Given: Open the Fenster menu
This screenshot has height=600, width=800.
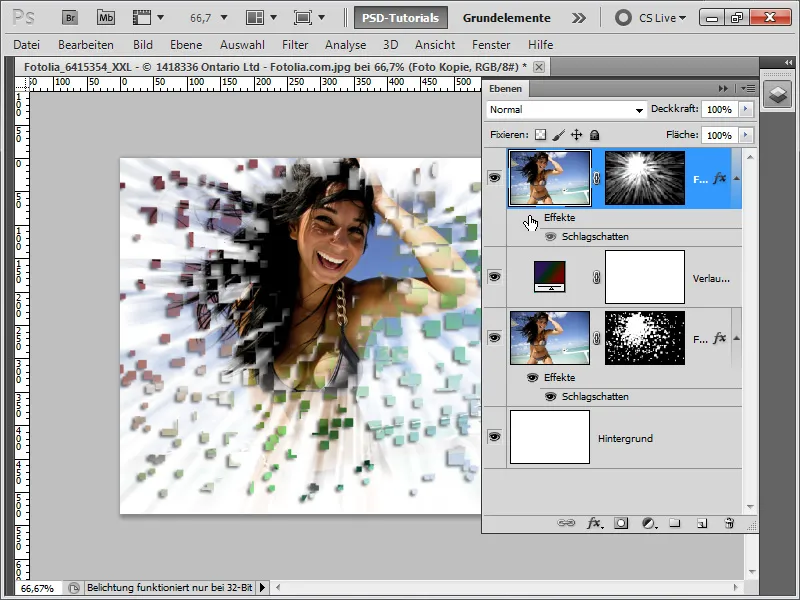Looking at the screenshot, I should (x=491, y=45).
